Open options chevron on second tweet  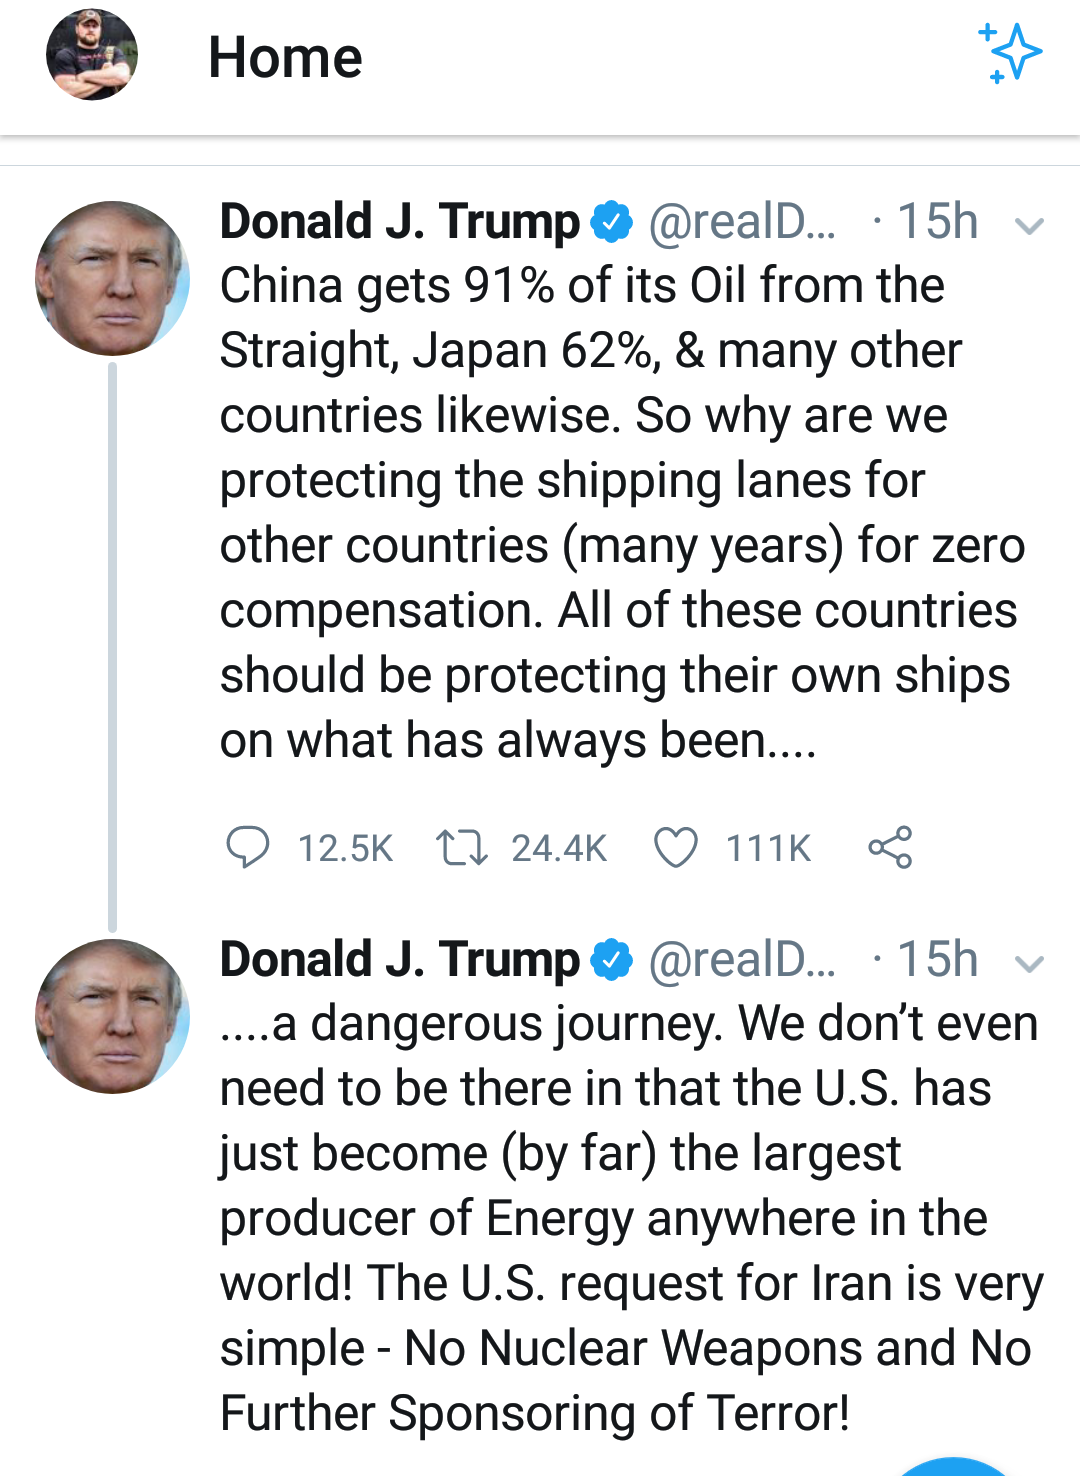(1029, 964)
